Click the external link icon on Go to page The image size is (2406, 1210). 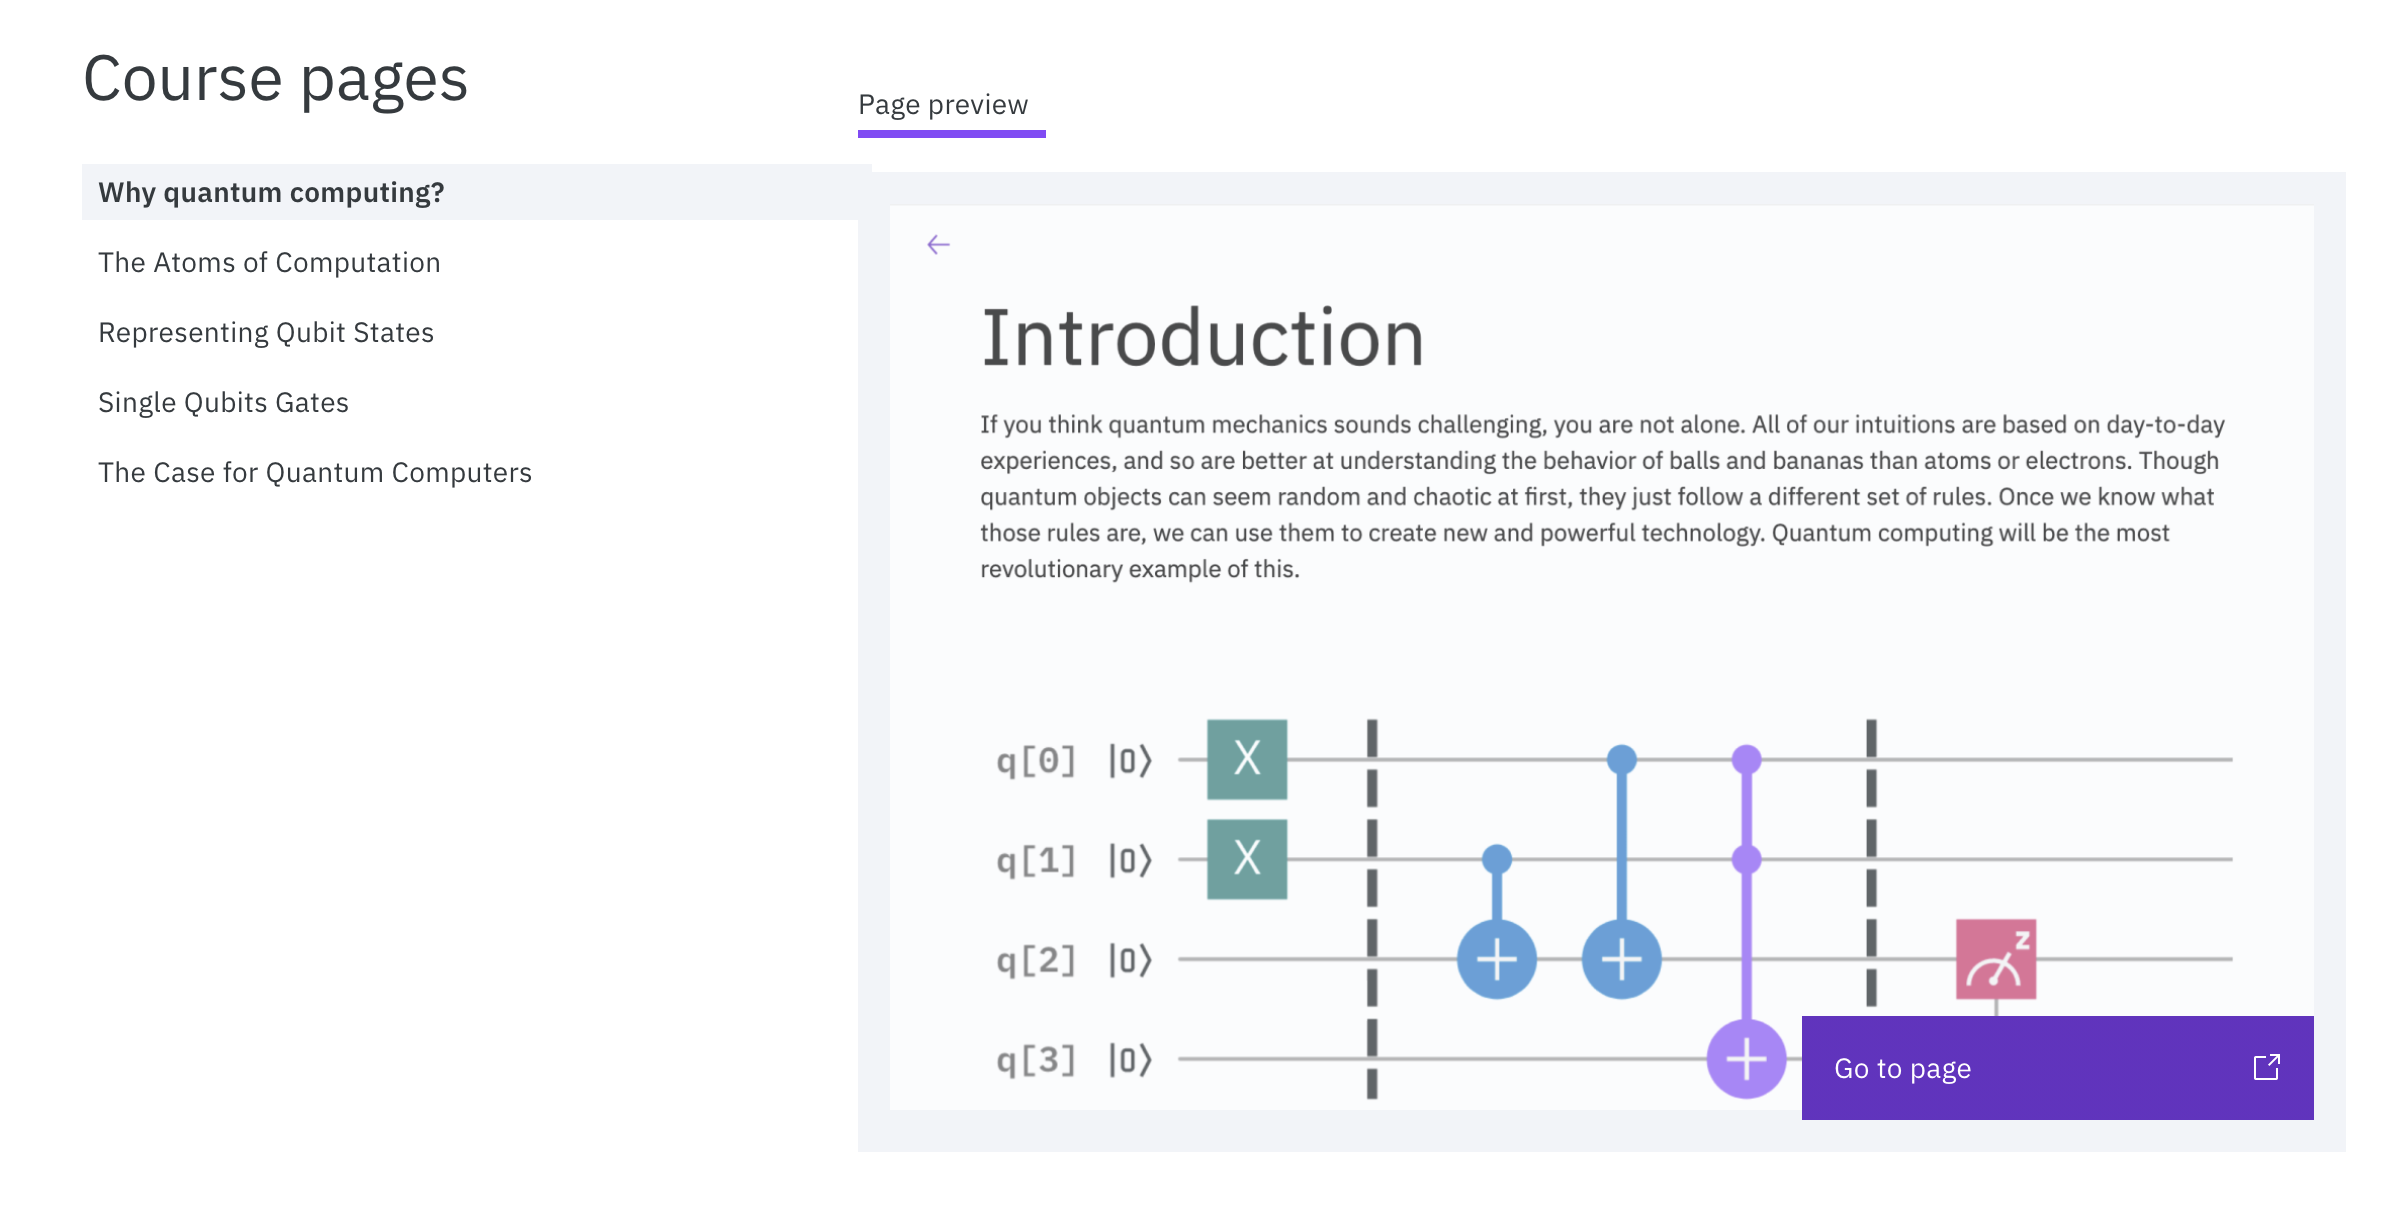point(2268,1067)
